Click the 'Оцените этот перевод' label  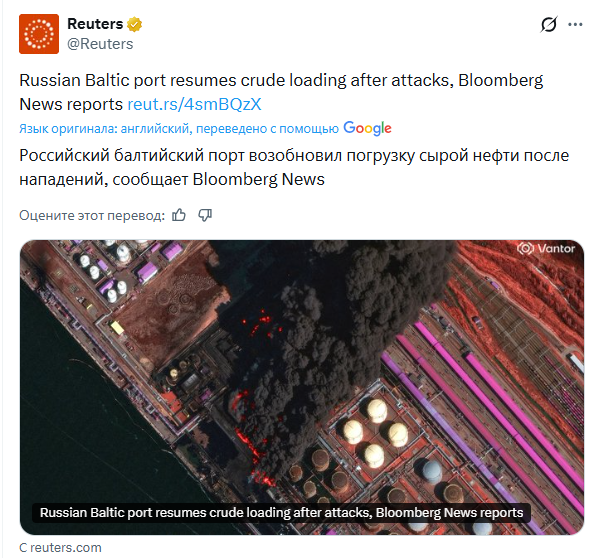[92, 215]
